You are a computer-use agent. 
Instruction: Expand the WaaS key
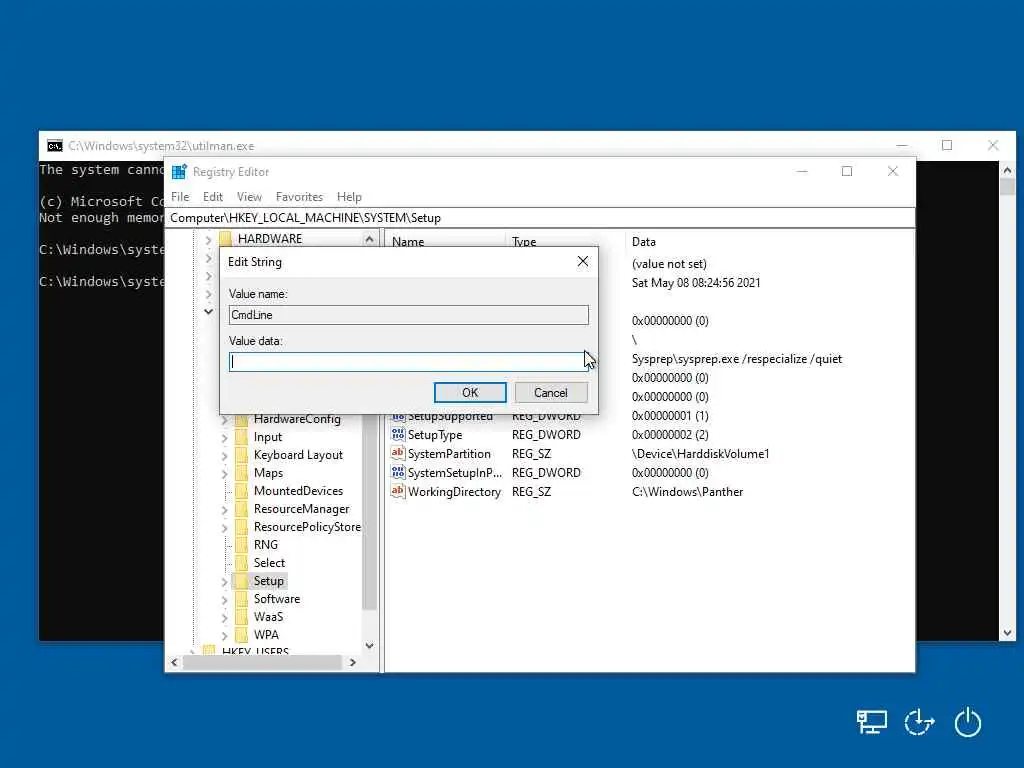click(x=225, y=617)
